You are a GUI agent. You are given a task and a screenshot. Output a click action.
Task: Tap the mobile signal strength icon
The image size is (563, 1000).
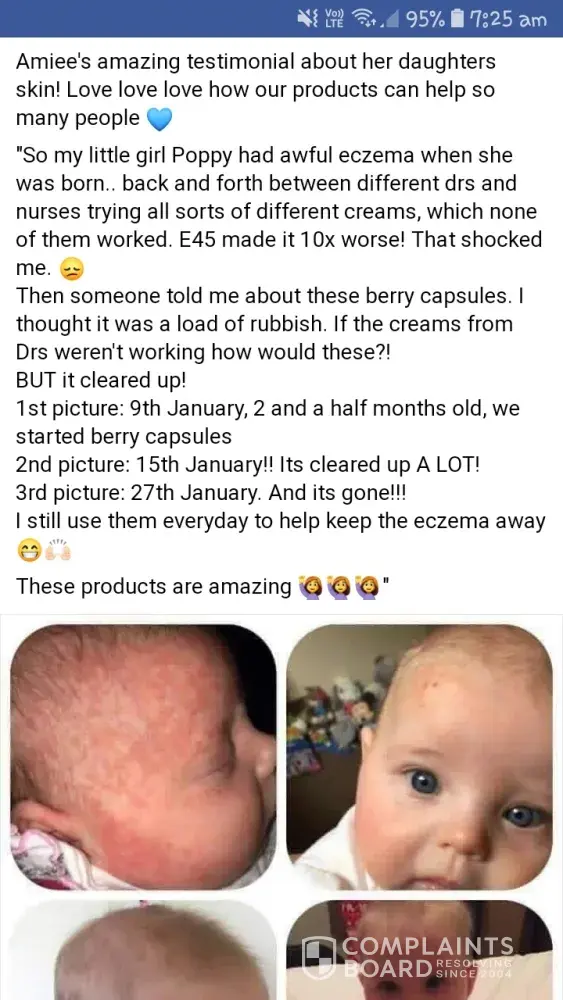click(x=389, y=20)
